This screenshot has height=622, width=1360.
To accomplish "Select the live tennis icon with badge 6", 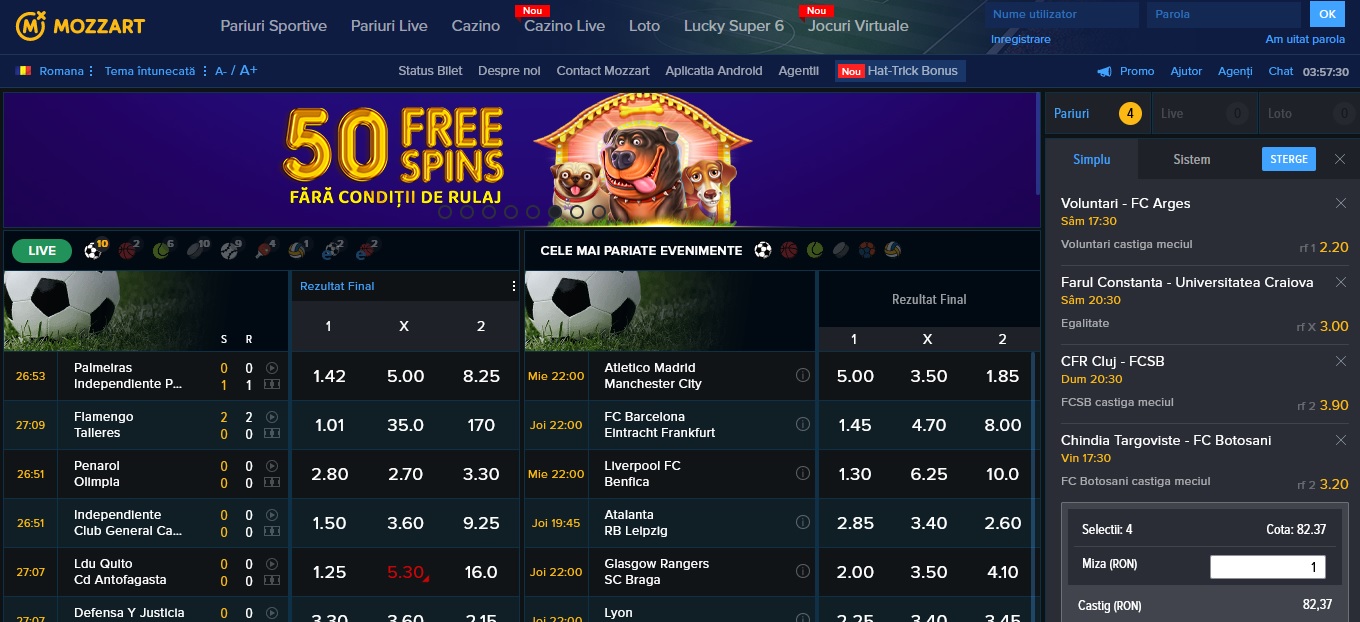I will point(162,250).
